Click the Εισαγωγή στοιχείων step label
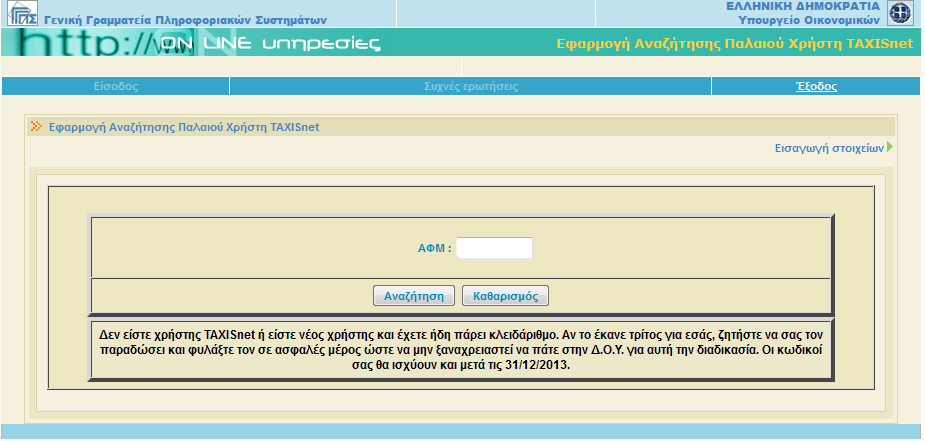The image size is (925, 441). [x=829, y=148]
